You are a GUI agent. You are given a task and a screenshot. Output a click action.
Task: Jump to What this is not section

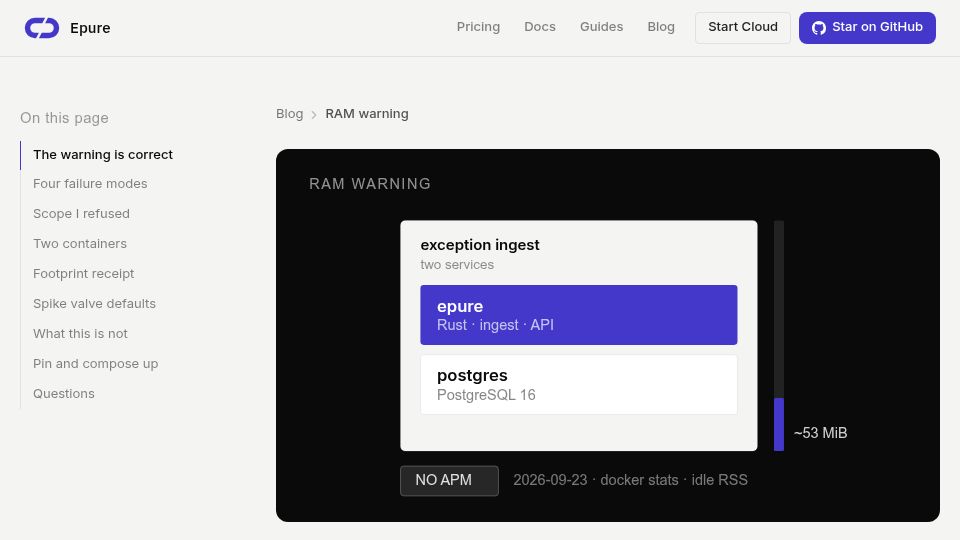click(80, 334)
